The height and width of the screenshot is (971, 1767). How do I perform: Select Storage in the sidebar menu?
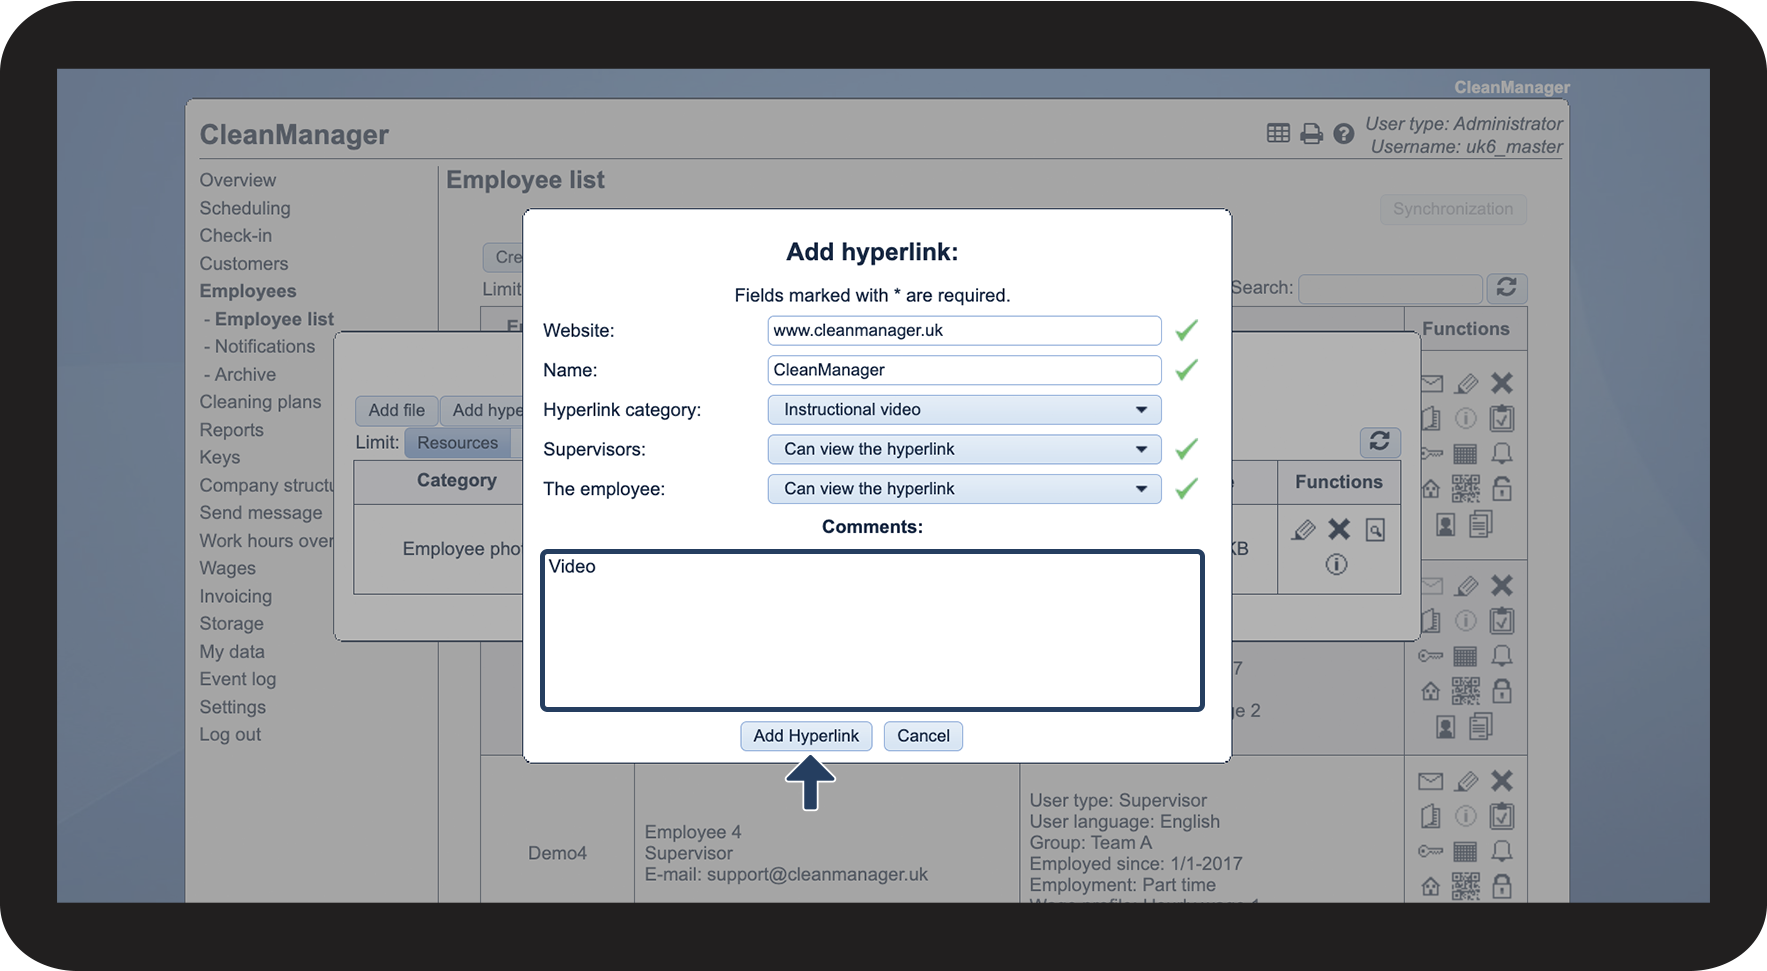point(232,623)
